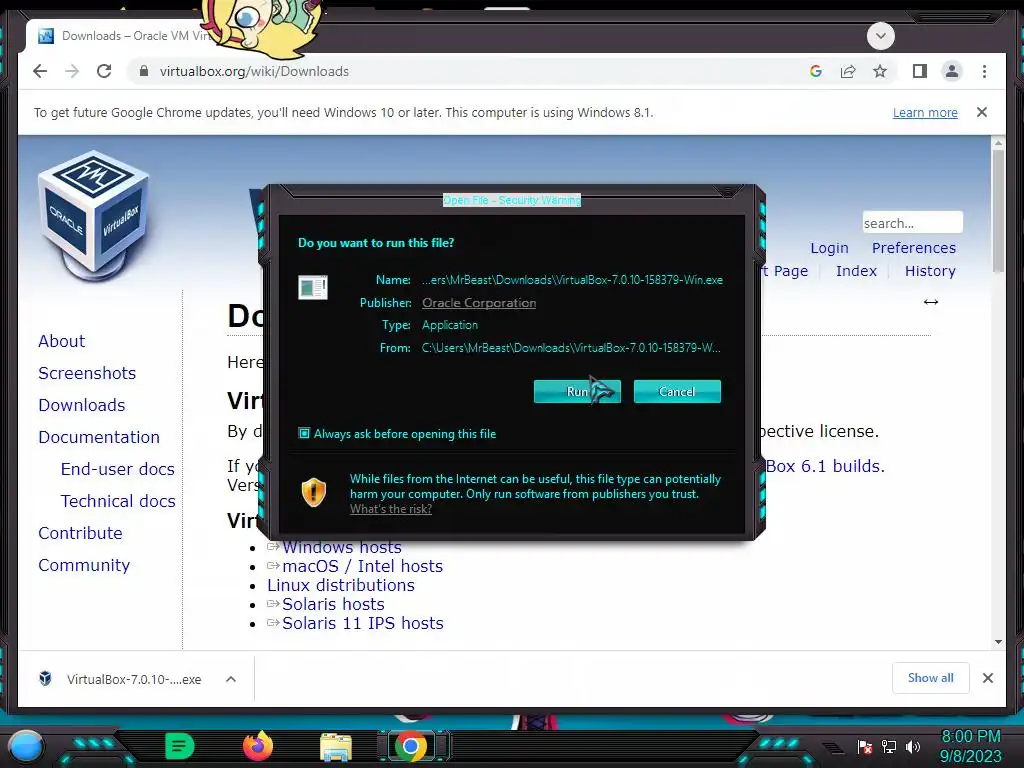Open Contribute in the sidebar
The width and height of the screenshot is (1024, 768).
[x=80, y=533]
